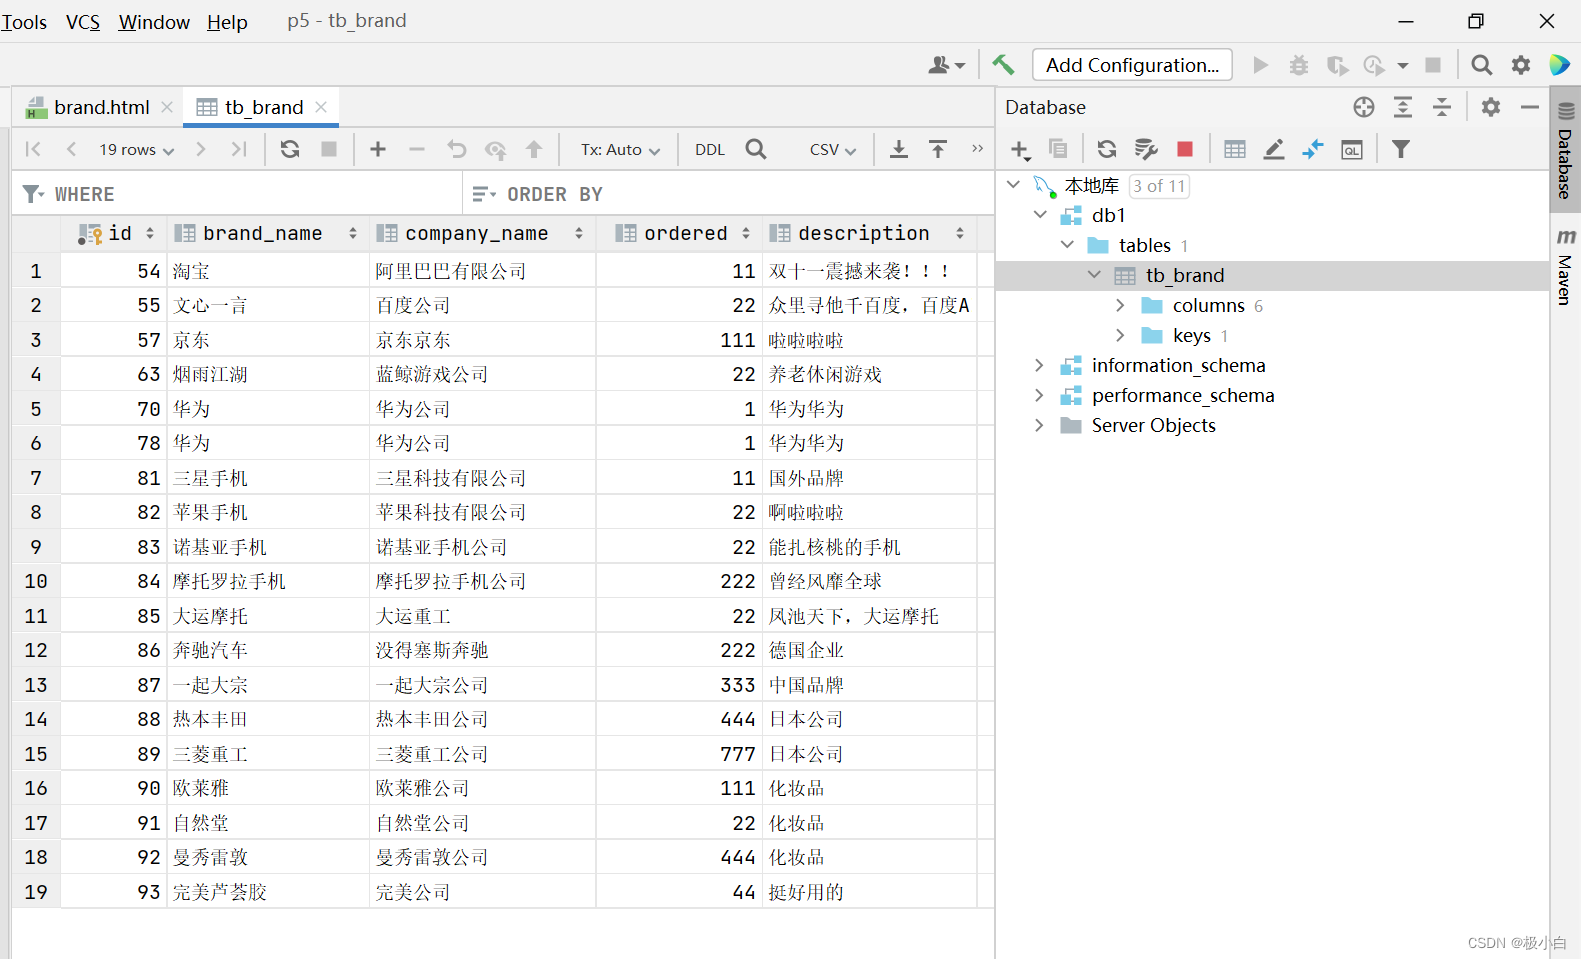
Task: Delete row using minus icon
Action: pyautogui.click(x=417, y=149)
